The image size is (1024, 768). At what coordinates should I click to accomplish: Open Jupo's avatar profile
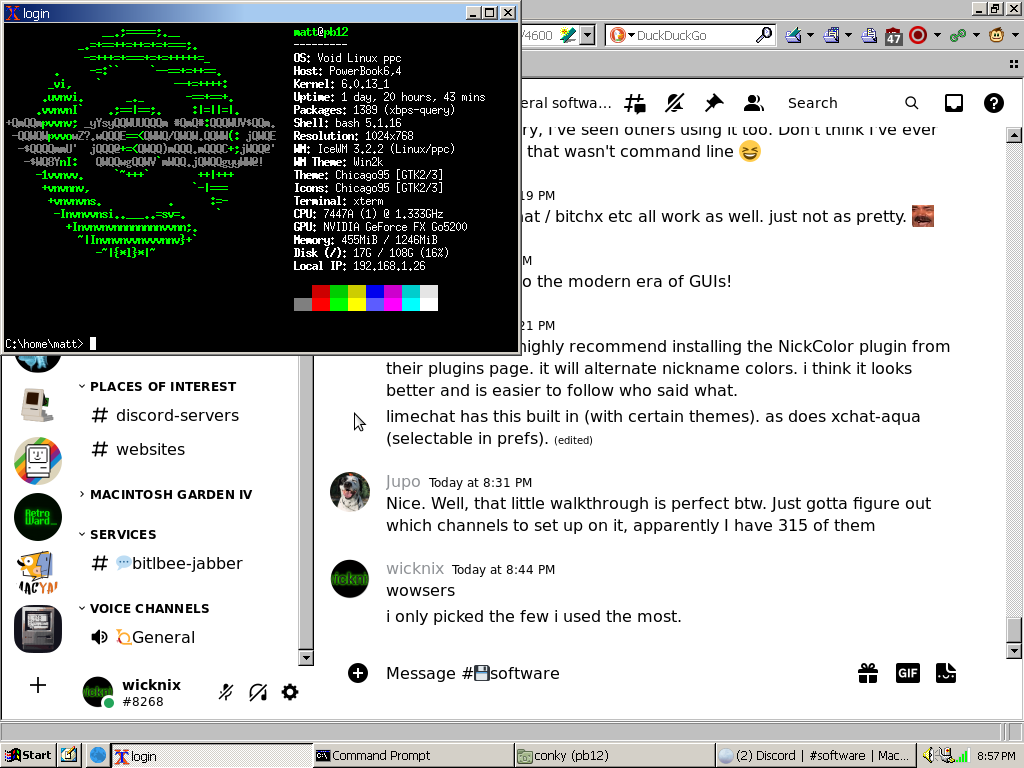point(350,491)
